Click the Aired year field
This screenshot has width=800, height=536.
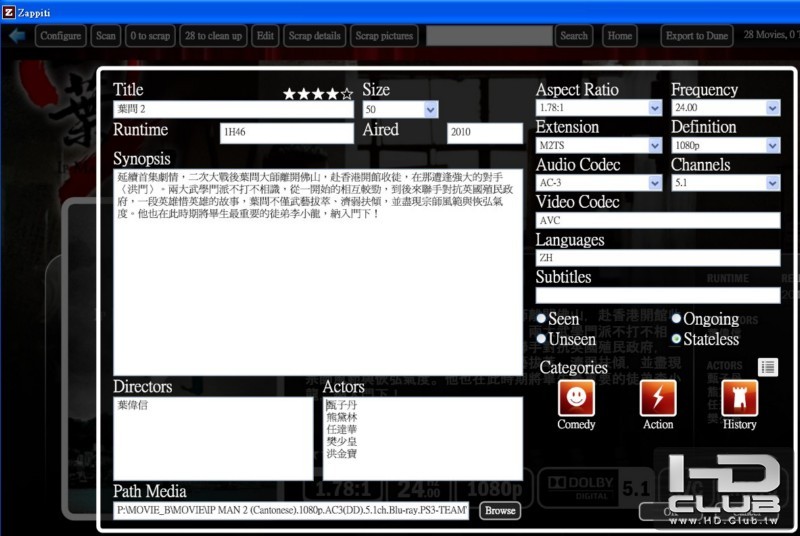[485, 133]
